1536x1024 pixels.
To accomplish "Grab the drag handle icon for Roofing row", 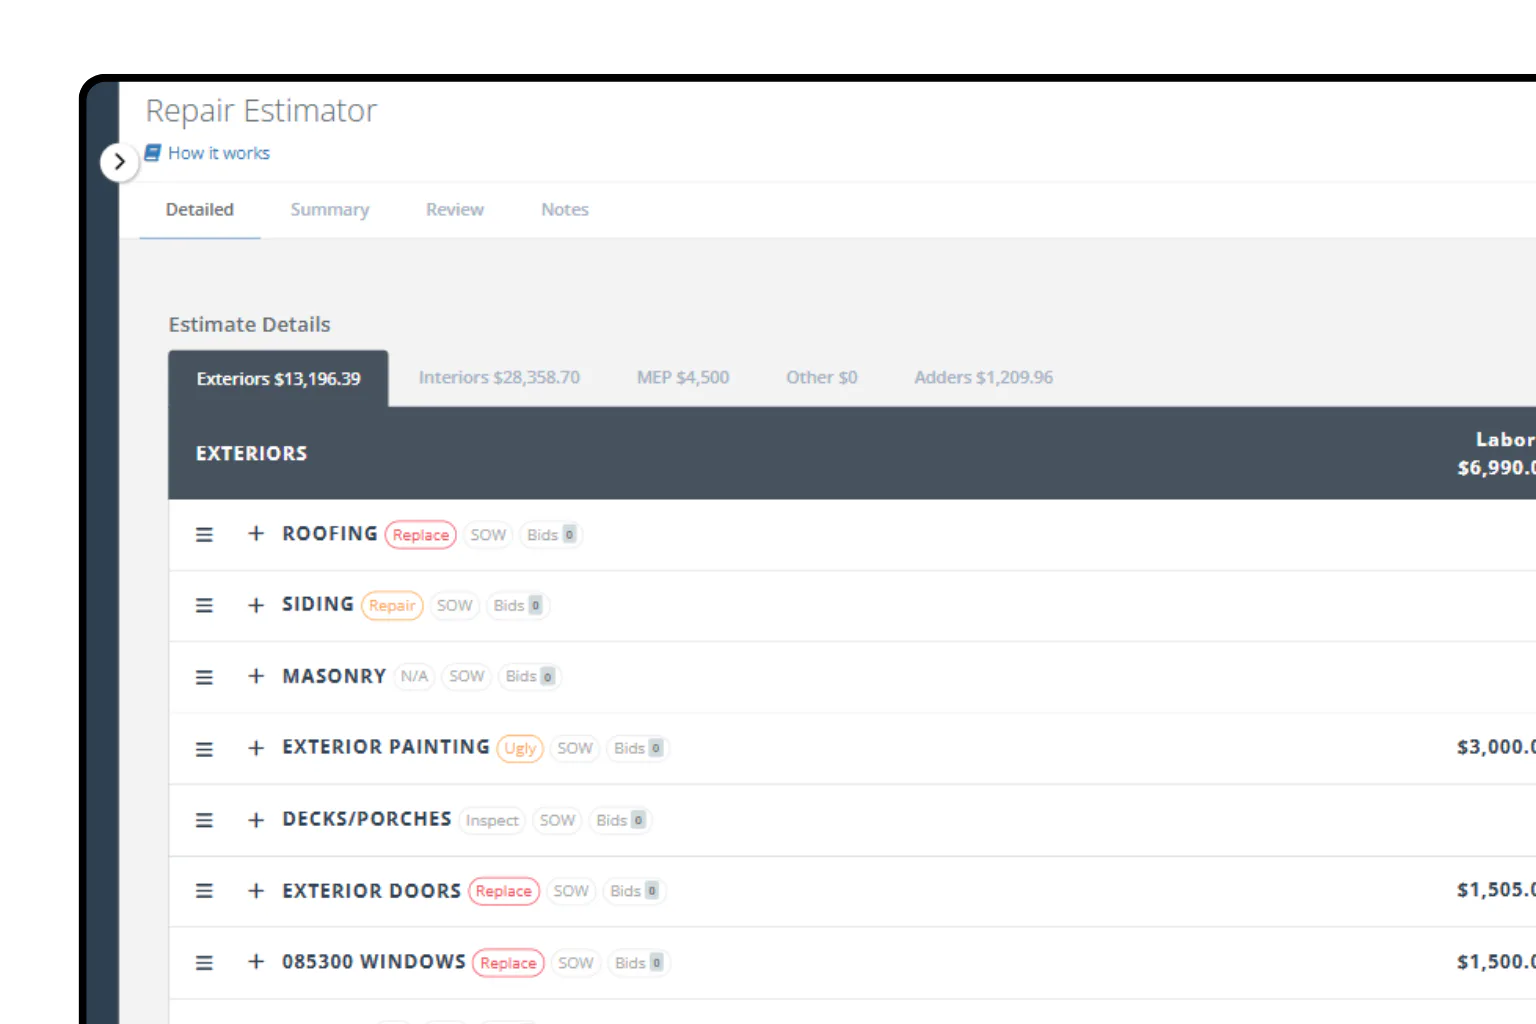I will click(x=204, y=535).
